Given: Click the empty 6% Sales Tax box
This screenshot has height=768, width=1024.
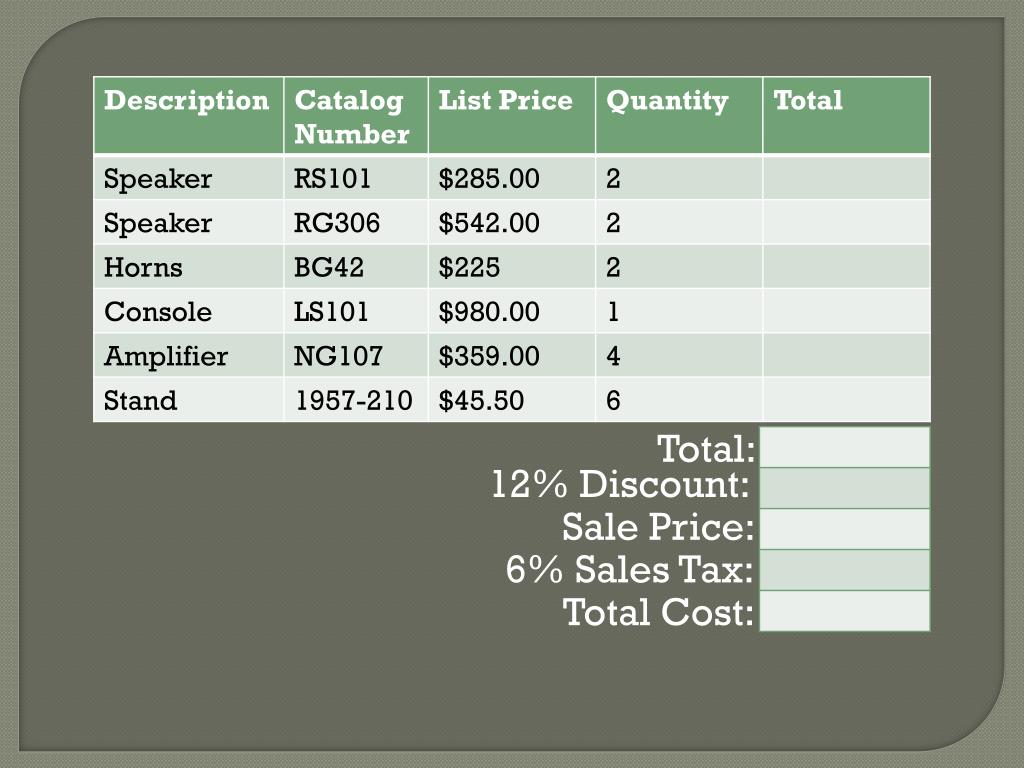Looking at the screenshot, I should click(x=845, y=571).
